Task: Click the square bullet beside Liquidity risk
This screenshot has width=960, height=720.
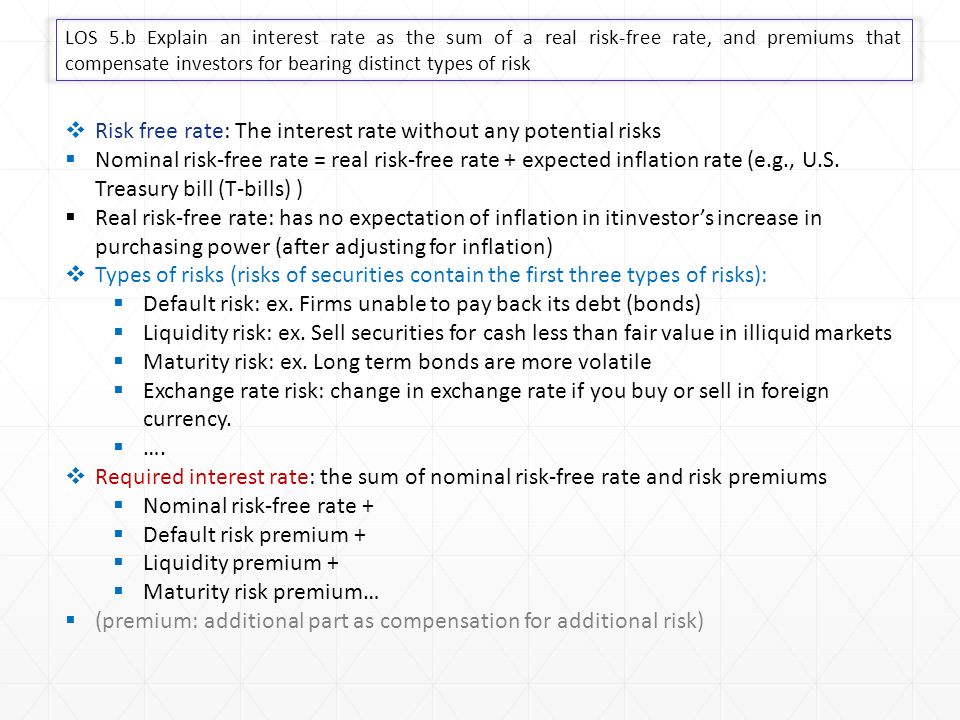Action: 119,332
